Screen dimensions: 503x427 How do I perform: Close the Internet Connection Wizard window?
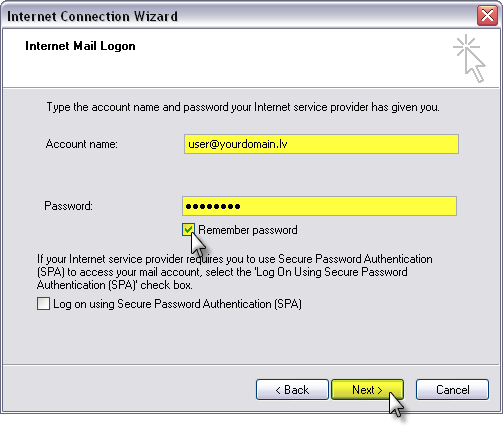click(x=487, y=15)
